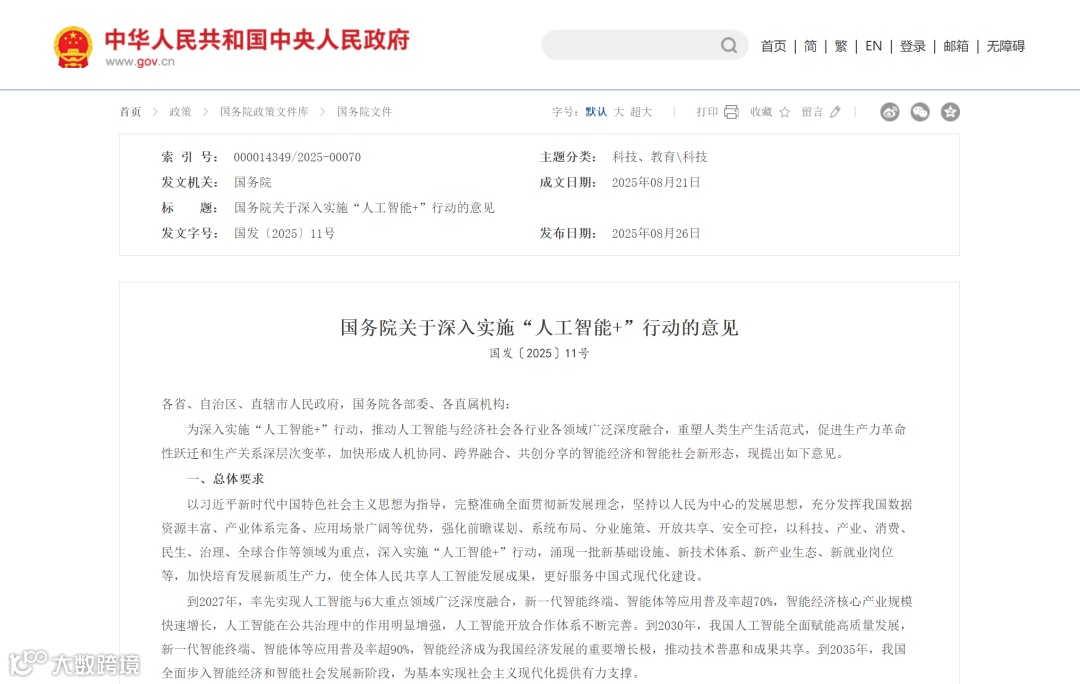Open the 登录 login link
Image resolution: width=1080 pixels, height=684 pixels.
(913, 46)
